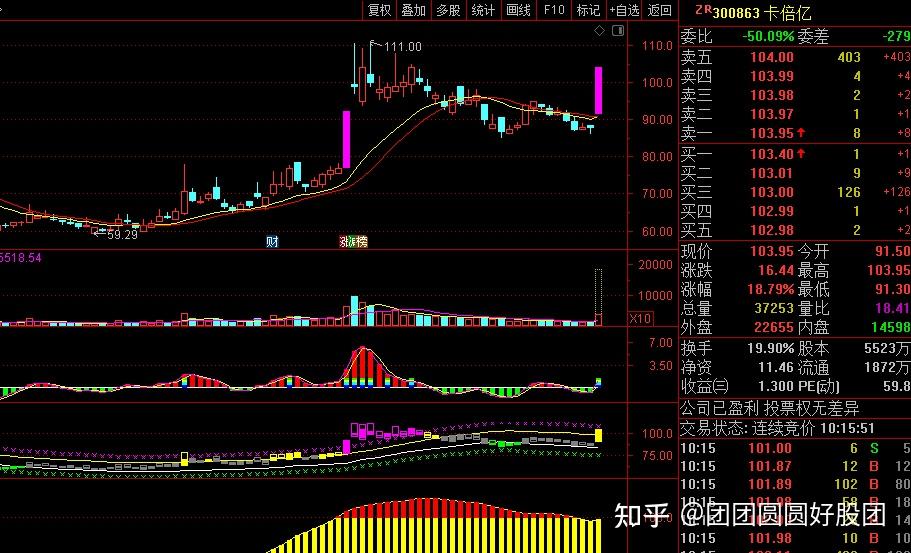Open the 叠加 overlay menu
Image resolution: width=911 pixels, height=553 pixels.
tap(414, 10)
